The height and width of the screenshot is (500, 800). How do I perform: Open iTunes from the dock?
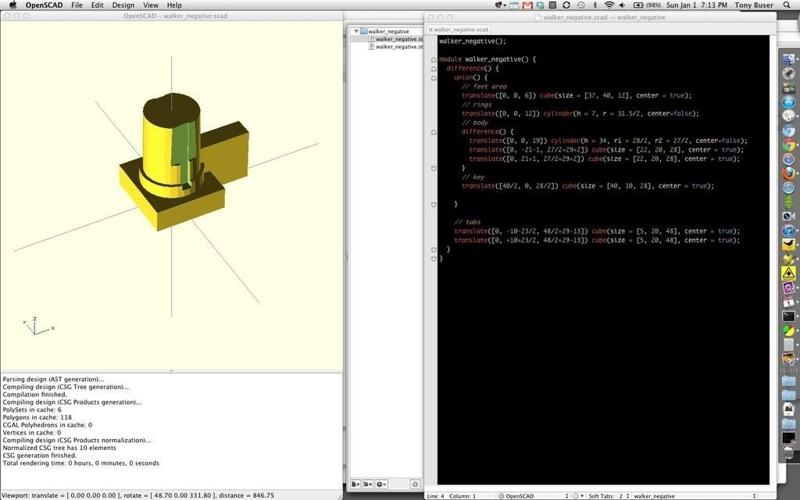(788, 231)
